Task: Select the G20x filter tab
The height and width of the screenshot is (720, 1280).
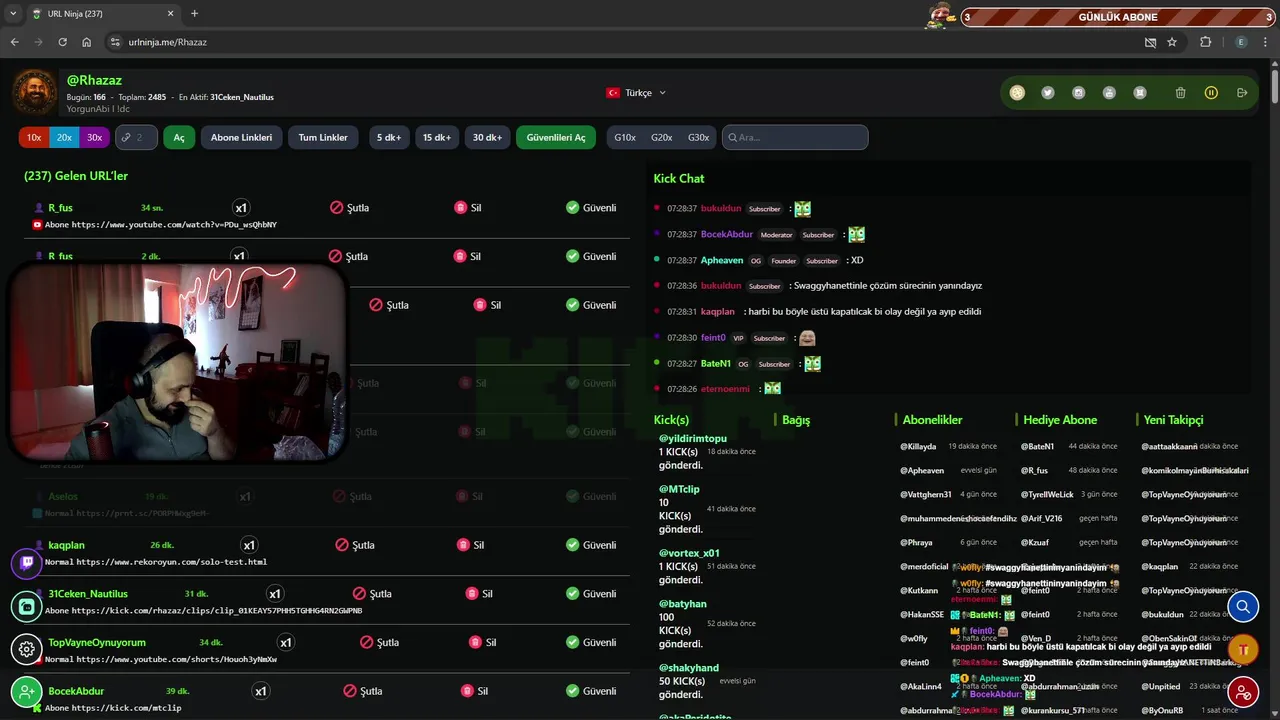Action: pos(661,137)
